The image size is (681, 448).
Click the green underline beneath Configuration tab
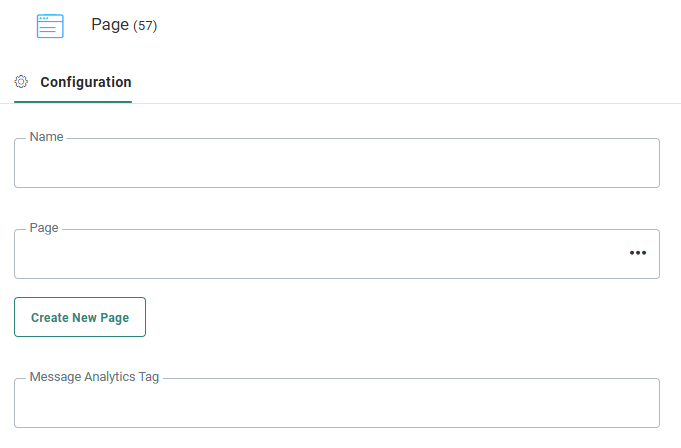73,101
